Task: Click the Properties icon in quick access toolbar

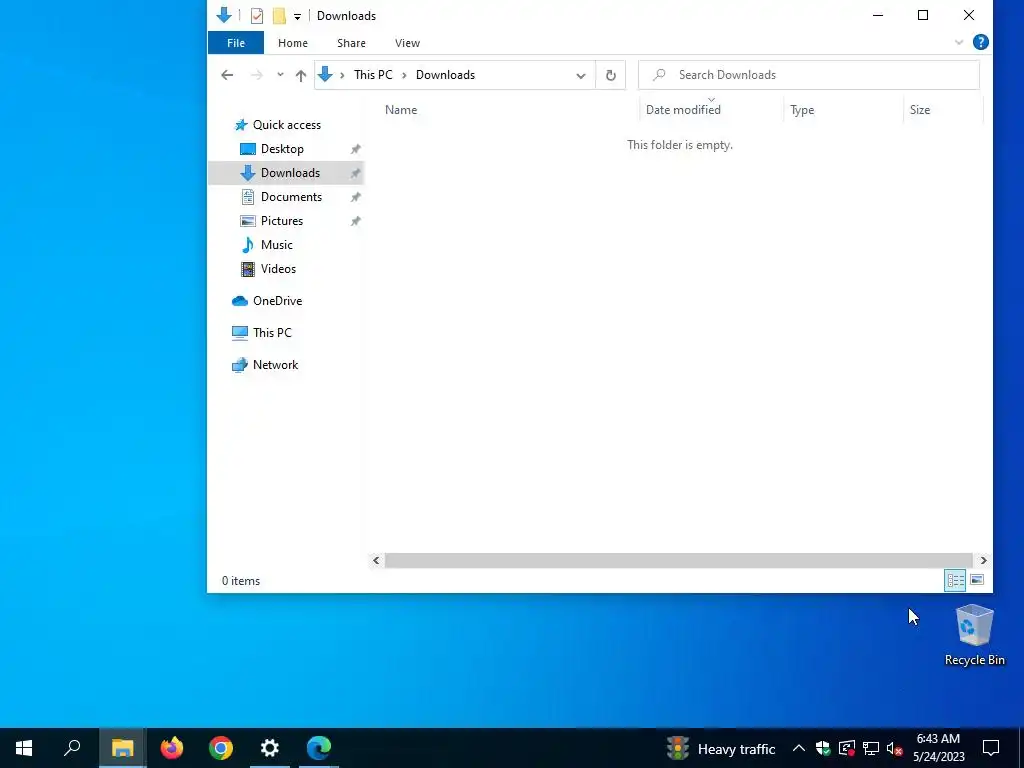Action: point(257,16)
